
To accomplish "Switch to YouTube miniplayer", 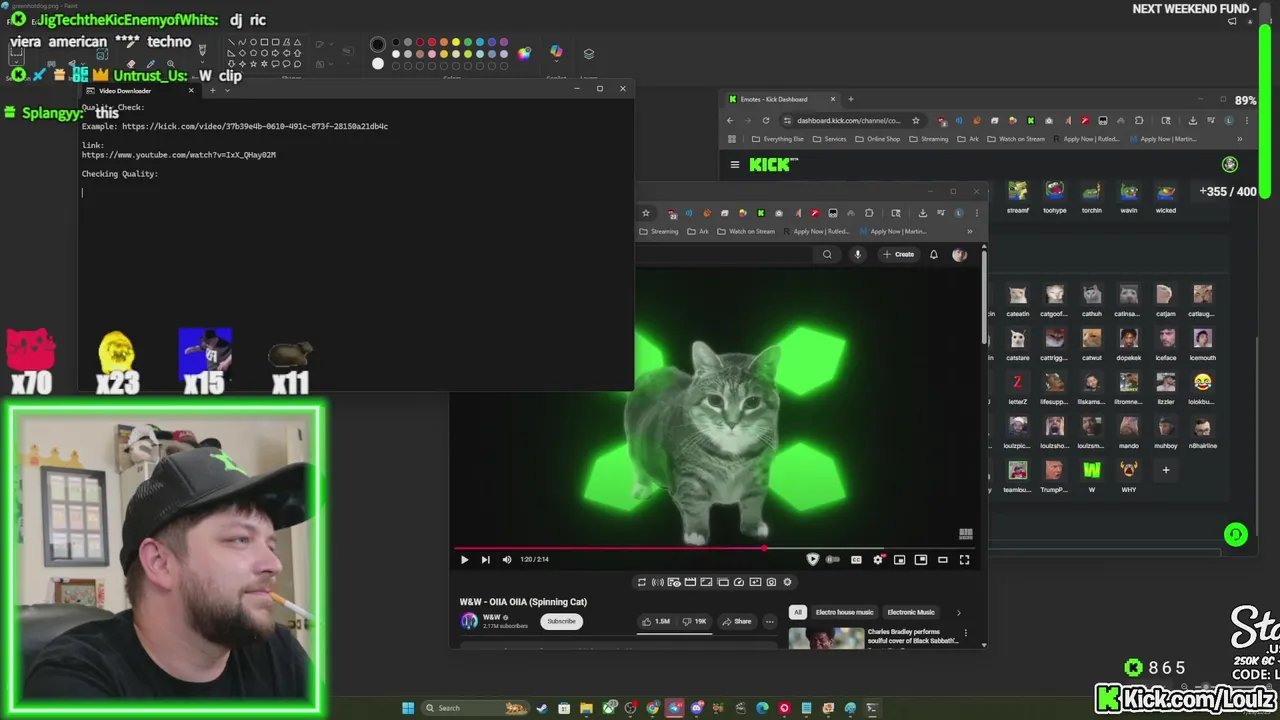I will coord(899,560).
